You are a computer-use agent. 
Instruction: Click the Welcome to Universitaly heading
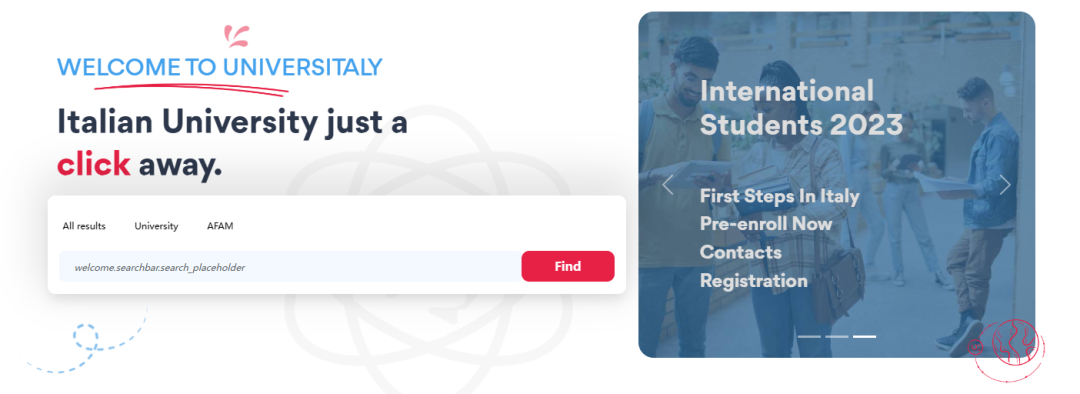219,67
